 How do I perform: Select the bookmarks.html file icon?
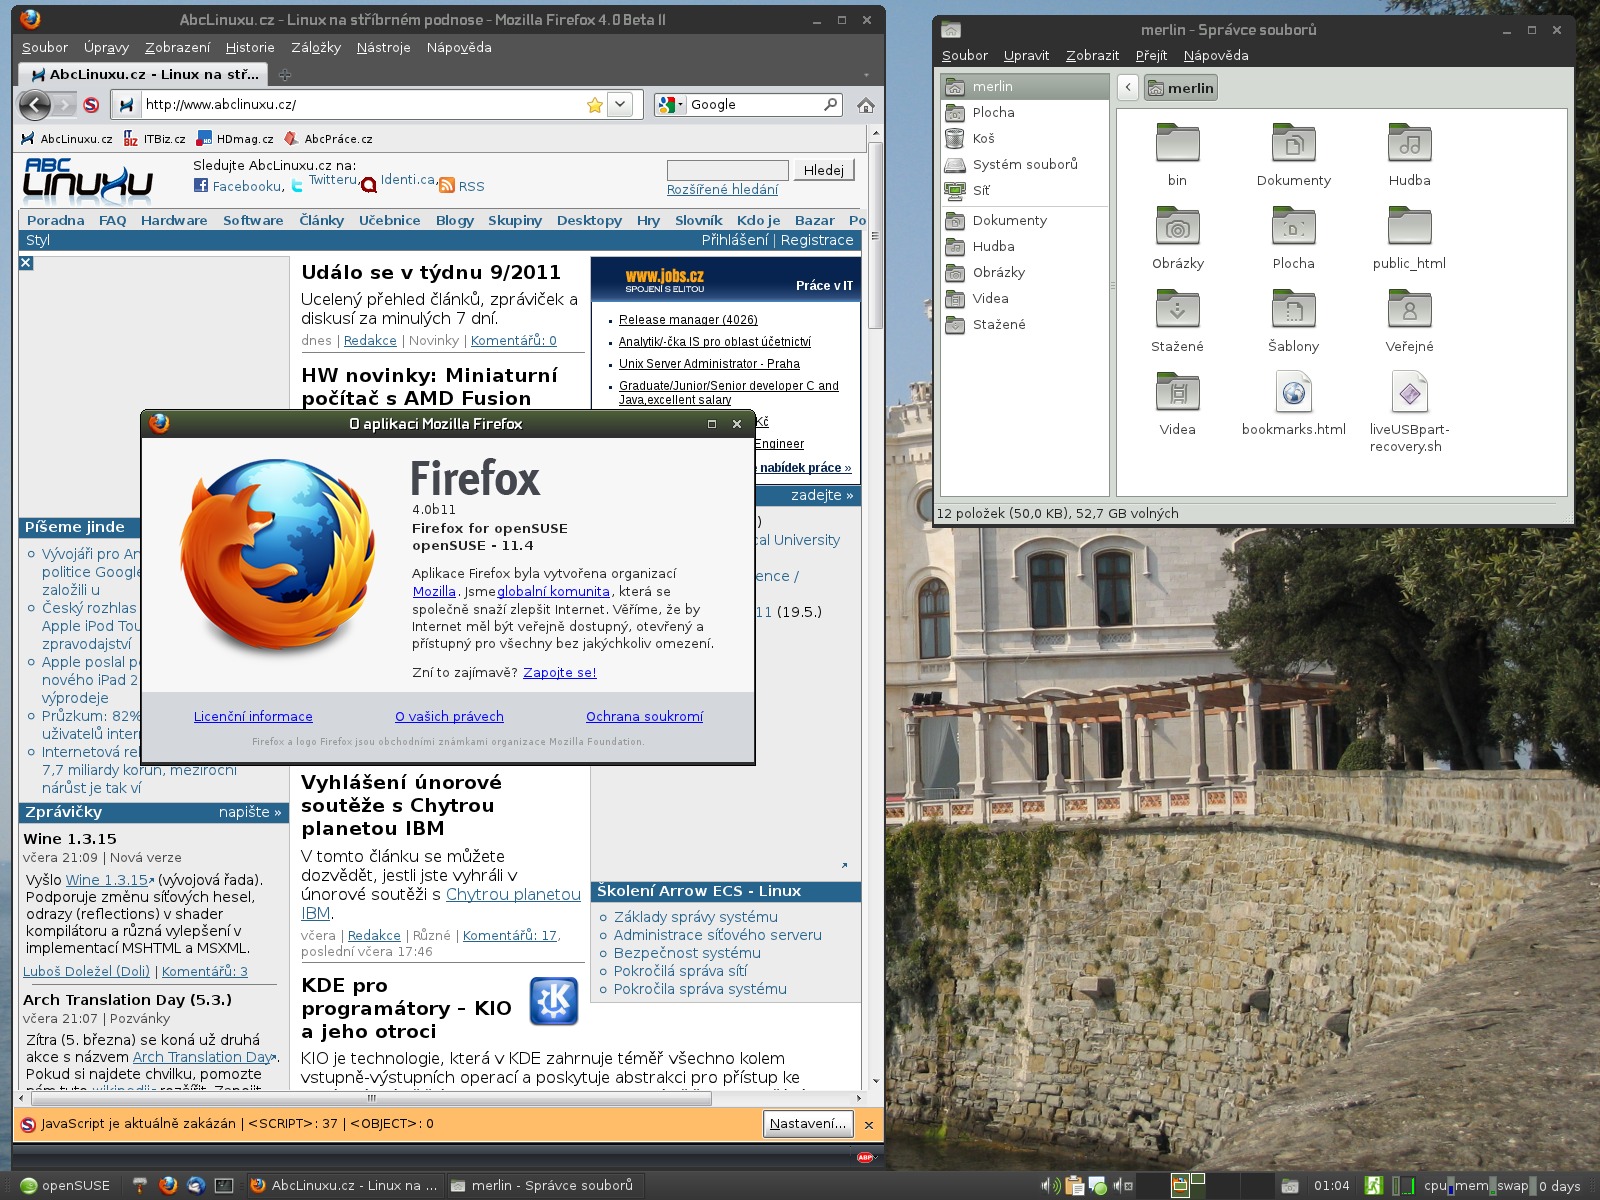[x=1293, y=393]
